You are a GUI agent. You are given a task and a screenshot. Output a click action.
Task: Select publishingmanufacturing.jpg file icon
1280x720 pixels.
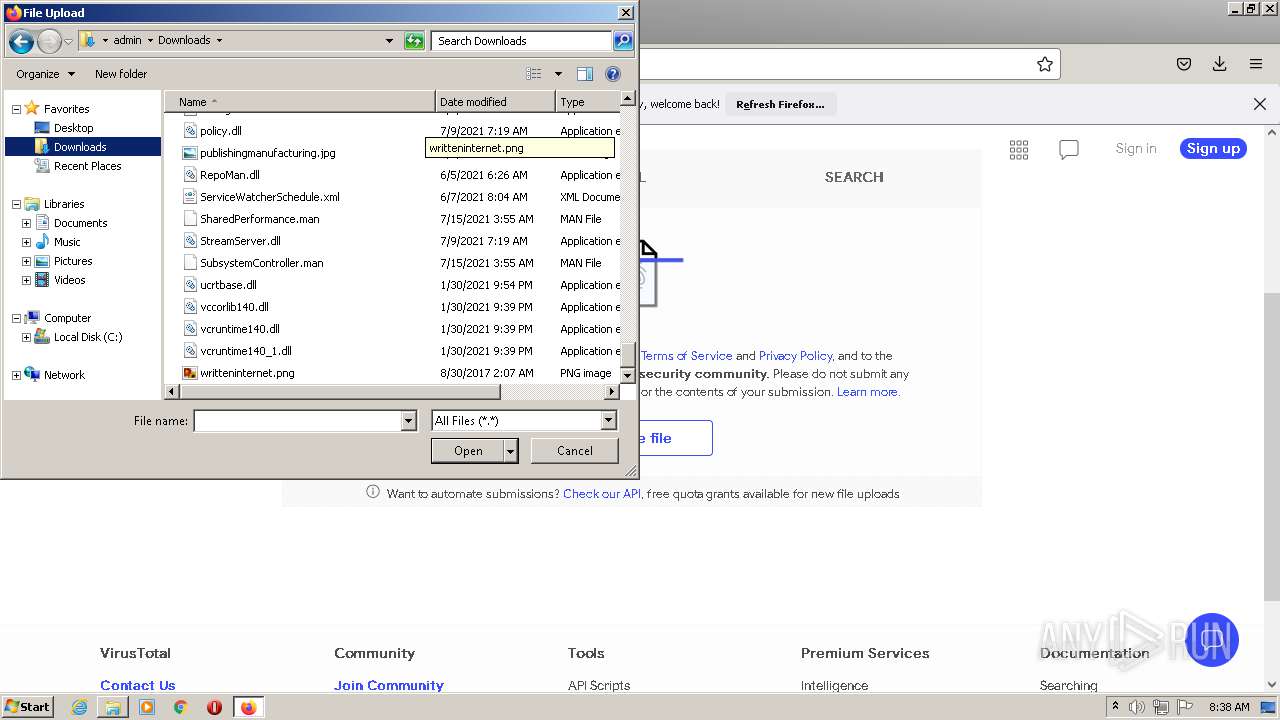(x=191, y=153)
